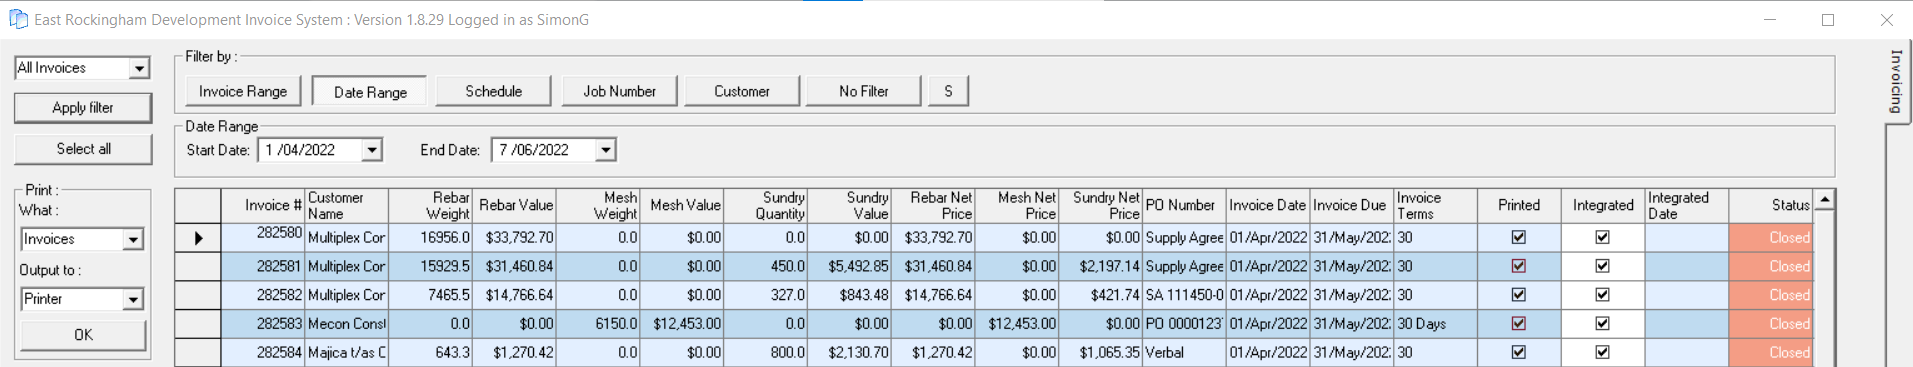The image size is (1913, 367).
Task: Click the End Date field value 7/06/2022
Action: [x=534, y=150]
